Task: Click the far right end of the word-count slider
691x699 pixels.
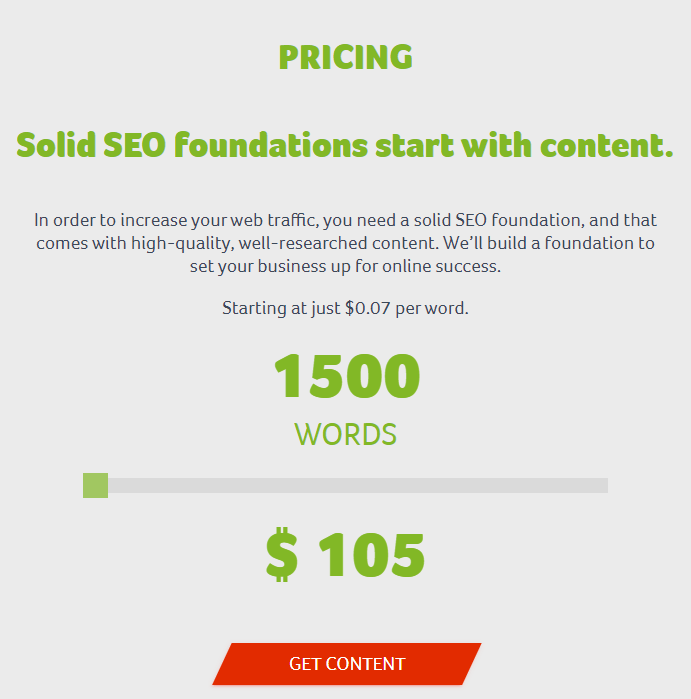Action: [603, 485]
